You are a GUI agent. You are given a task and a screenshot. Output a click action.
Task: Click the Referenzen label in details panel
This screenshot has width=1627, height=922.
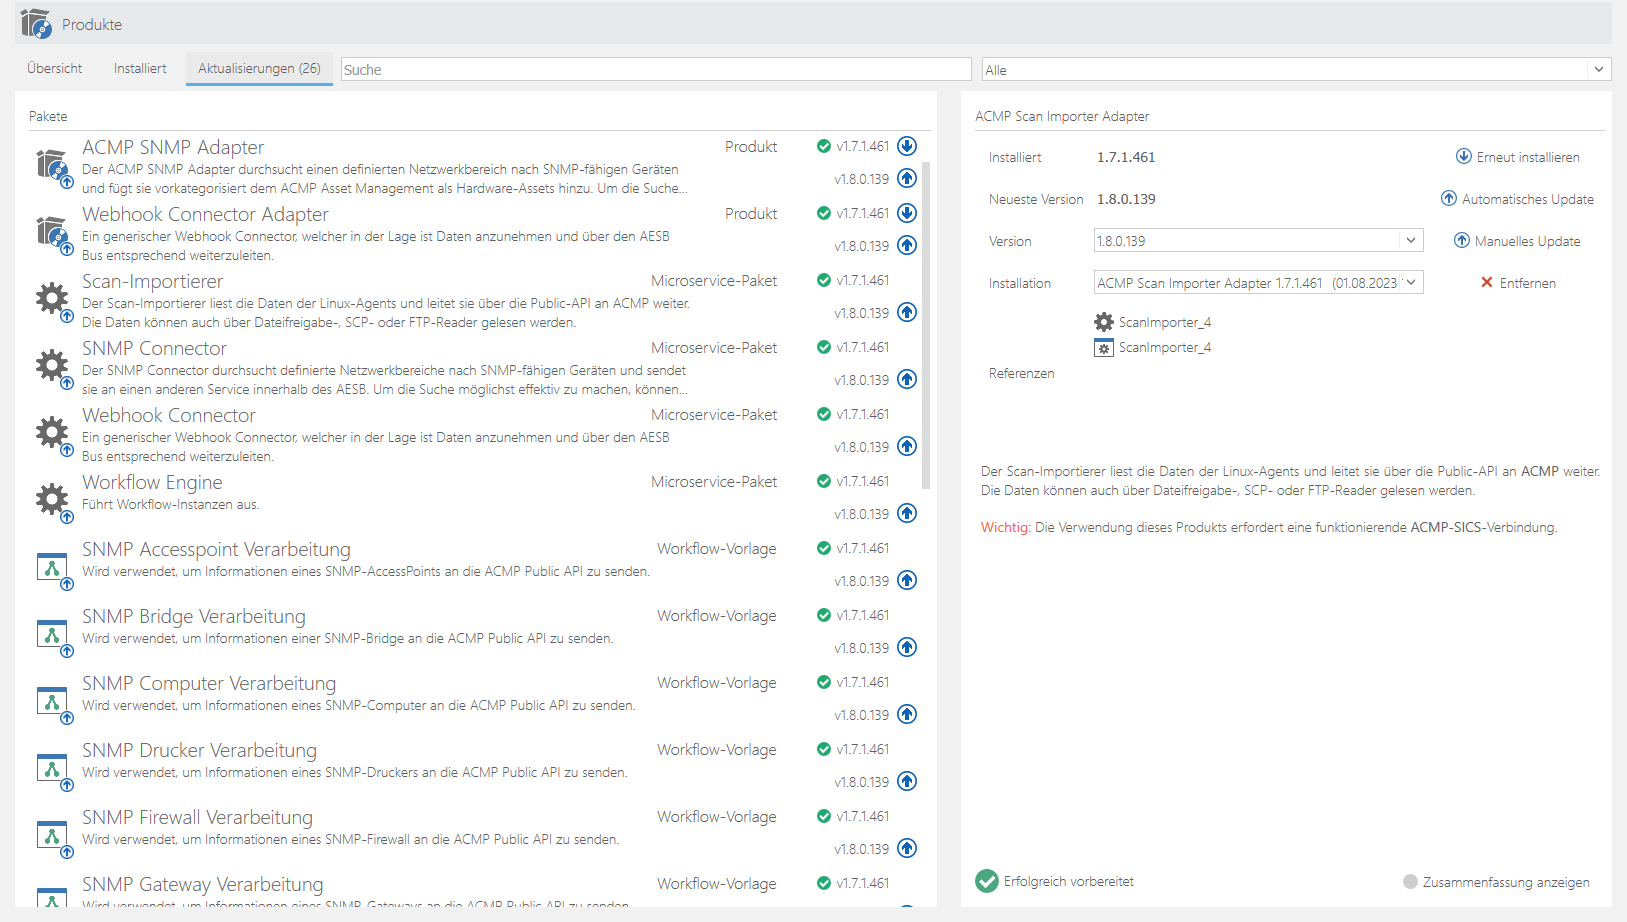[1021, 373]
